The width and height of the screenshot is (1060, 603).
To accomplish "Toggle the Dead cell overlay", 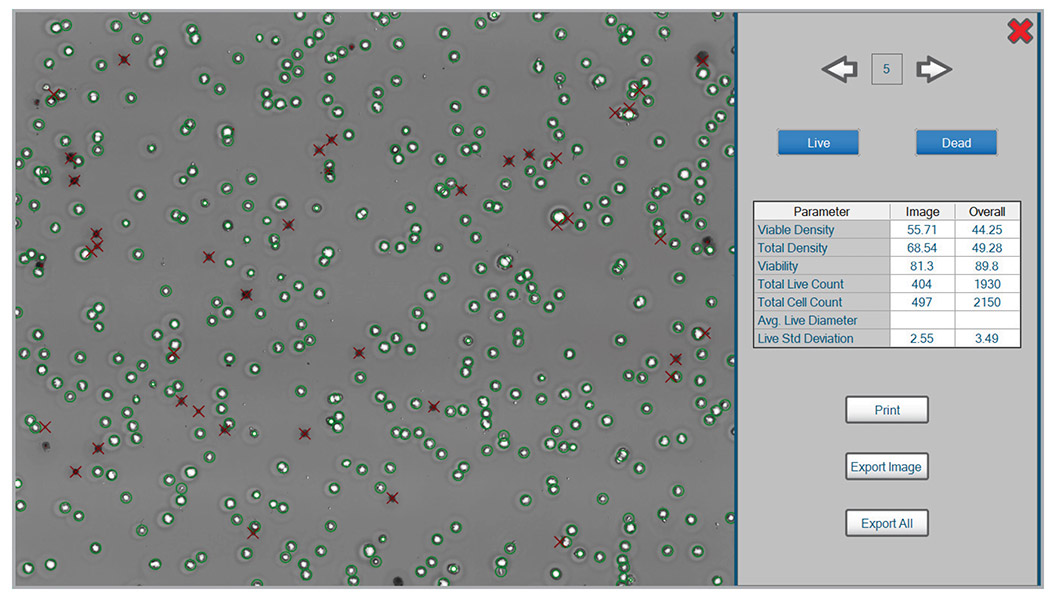I will (x=956, y=143).
